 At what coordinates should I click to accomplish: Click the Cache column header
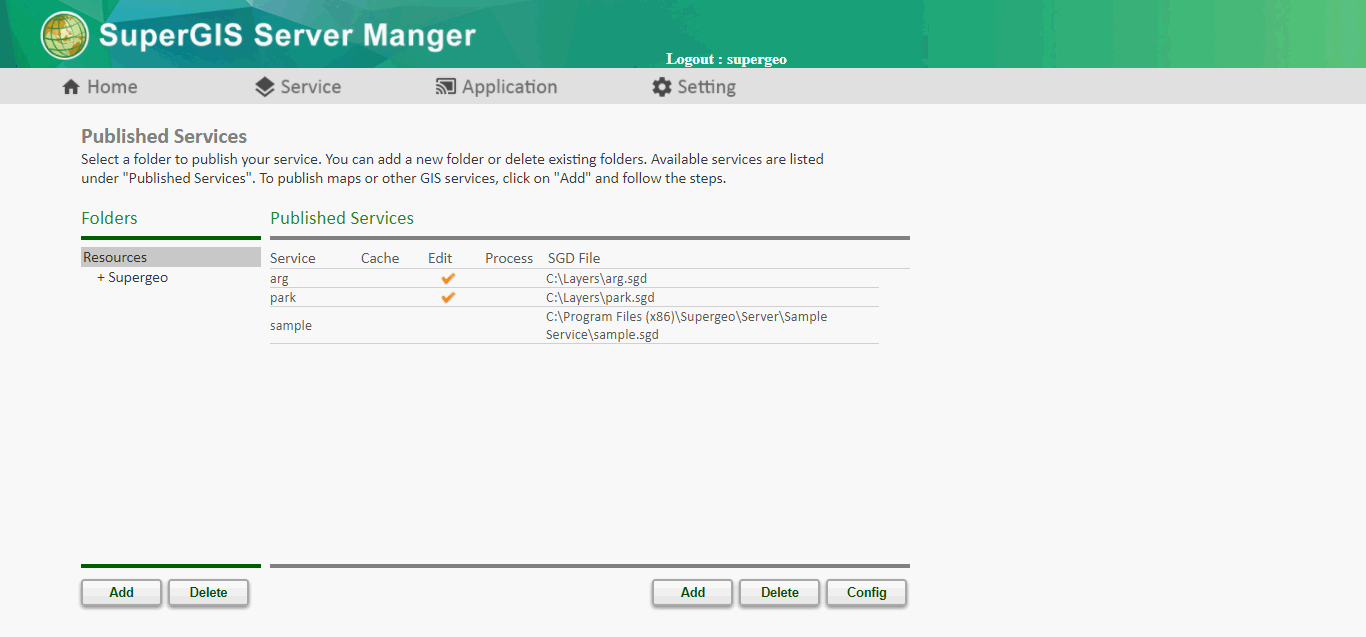(380, 258)
